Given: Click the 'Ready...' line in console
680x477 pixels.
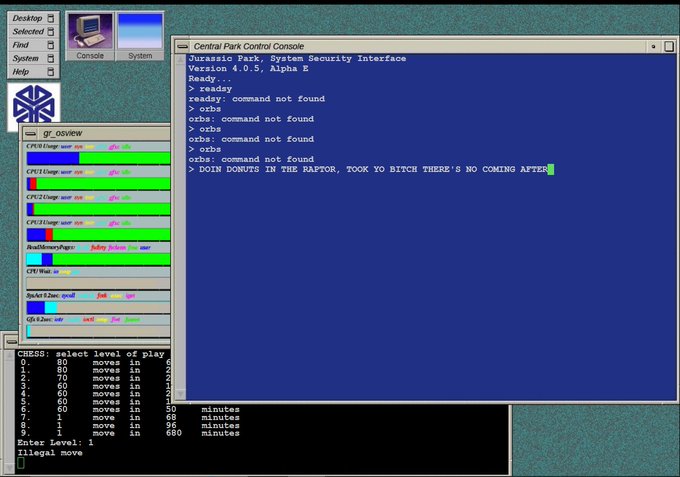Looking at the screenshot, I should 210,78.
